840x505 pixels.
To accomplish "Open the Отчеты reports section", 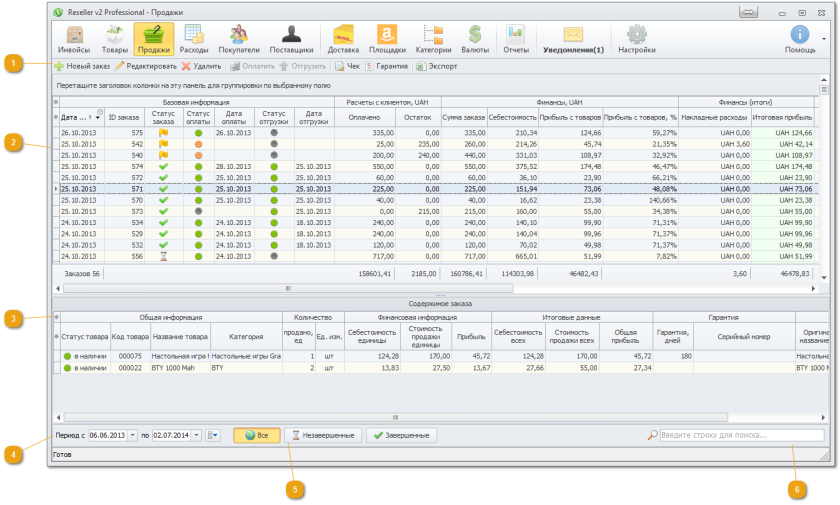I will [516, 39].
